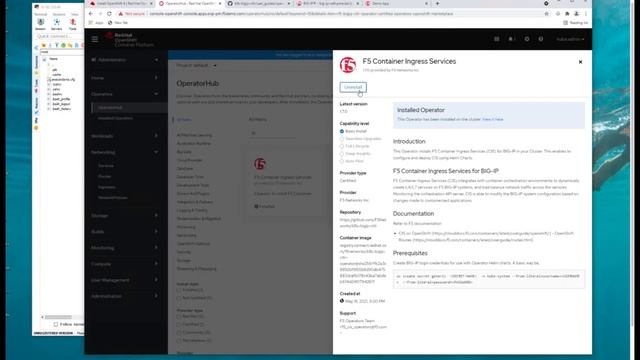Bookmark this page with star icon
This screenshot has height=360, width=640.
pyautogui.click(x=546, y=13)
